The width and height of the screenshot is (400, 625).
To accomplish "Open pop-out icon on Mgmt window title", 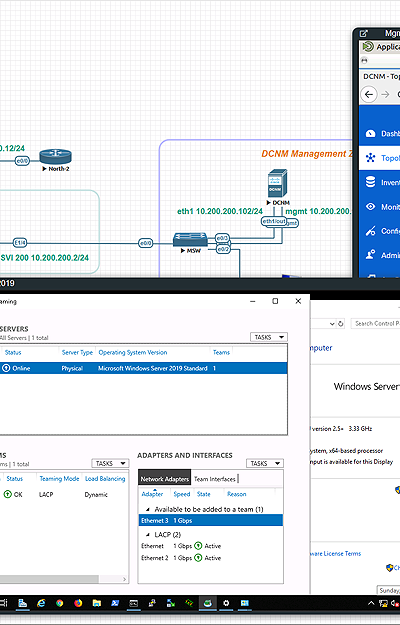I will click(363, 33).
